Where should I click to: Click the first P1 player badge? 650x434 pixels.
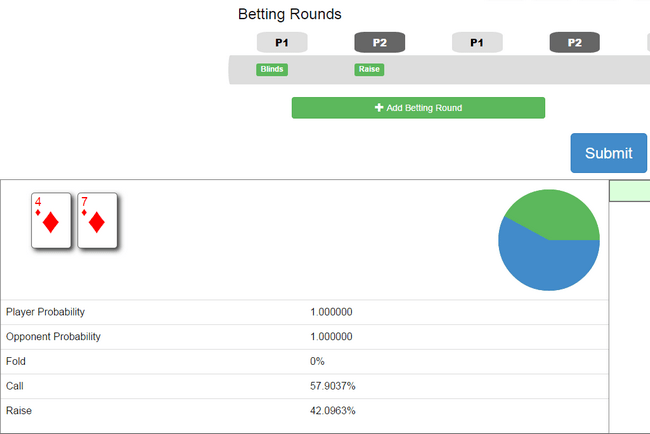tap(282, 42)
